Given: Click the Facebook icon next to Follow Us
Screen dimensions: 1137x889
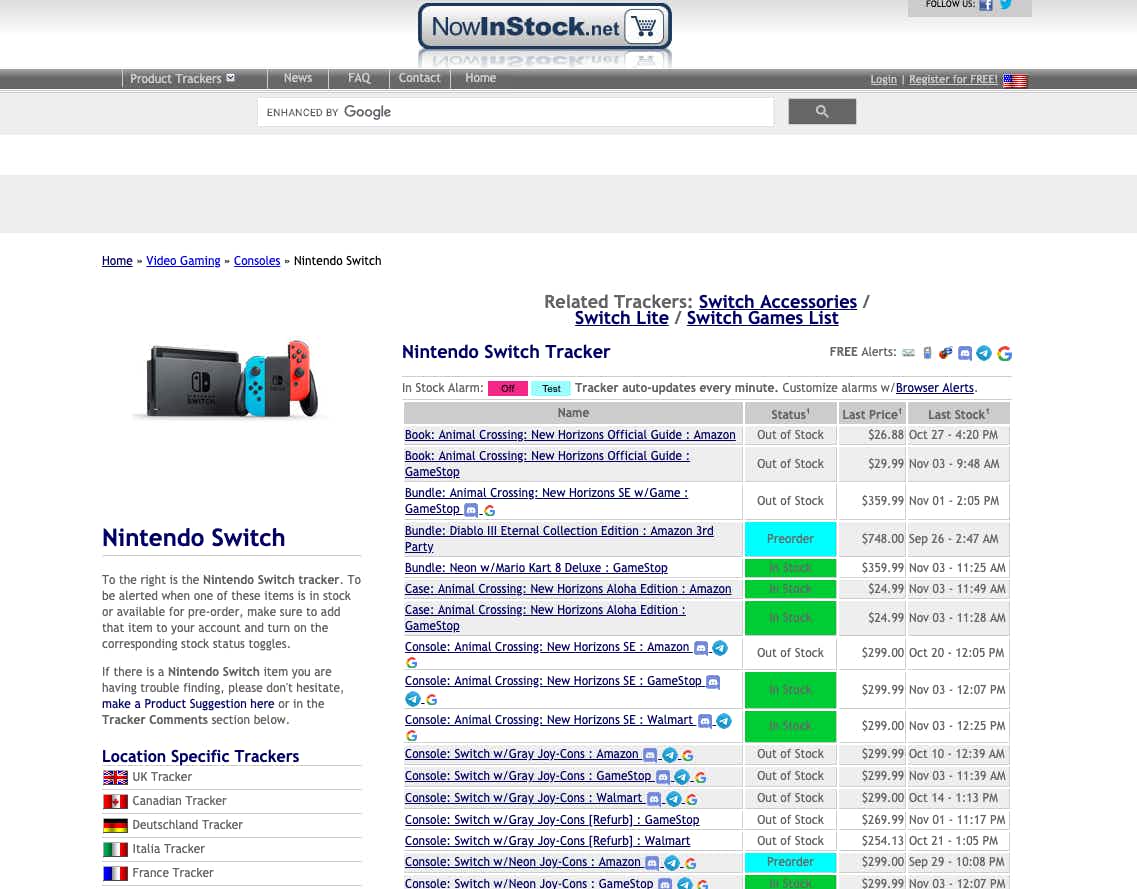Looking at the screenshot, I should coord(986,5).
